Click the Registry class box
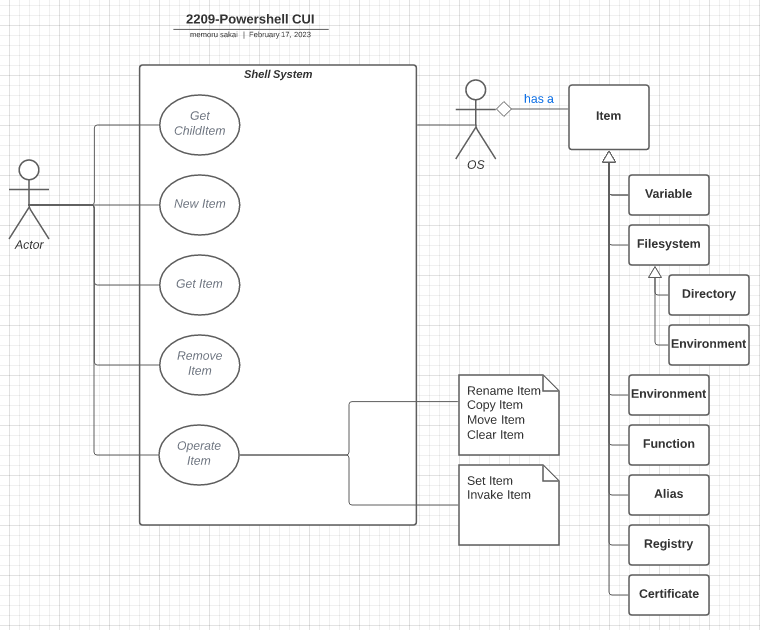The image size is (760, 630). 669,545
